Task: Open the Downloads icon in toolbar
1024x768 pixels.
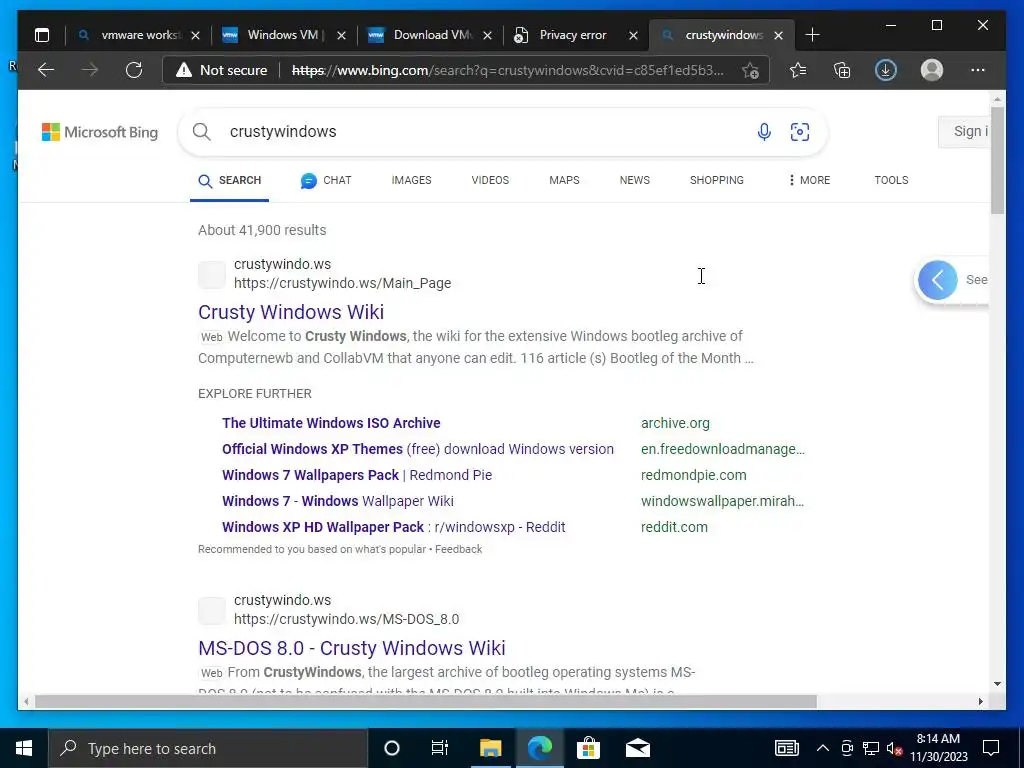Action: point(886,70)
